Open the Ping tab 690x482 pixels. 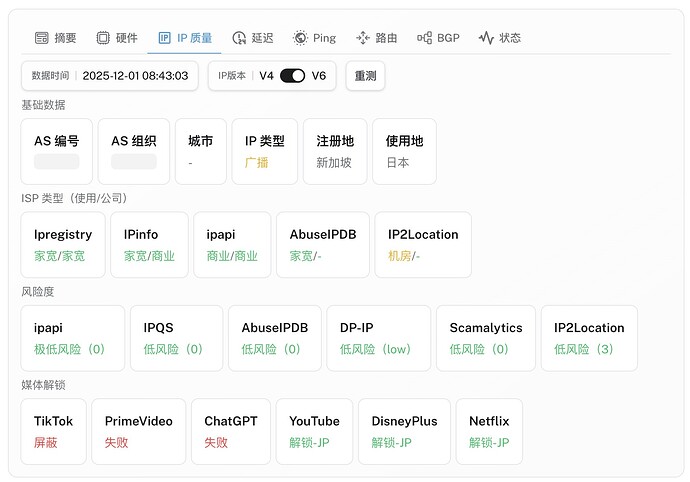coord(315,38)
